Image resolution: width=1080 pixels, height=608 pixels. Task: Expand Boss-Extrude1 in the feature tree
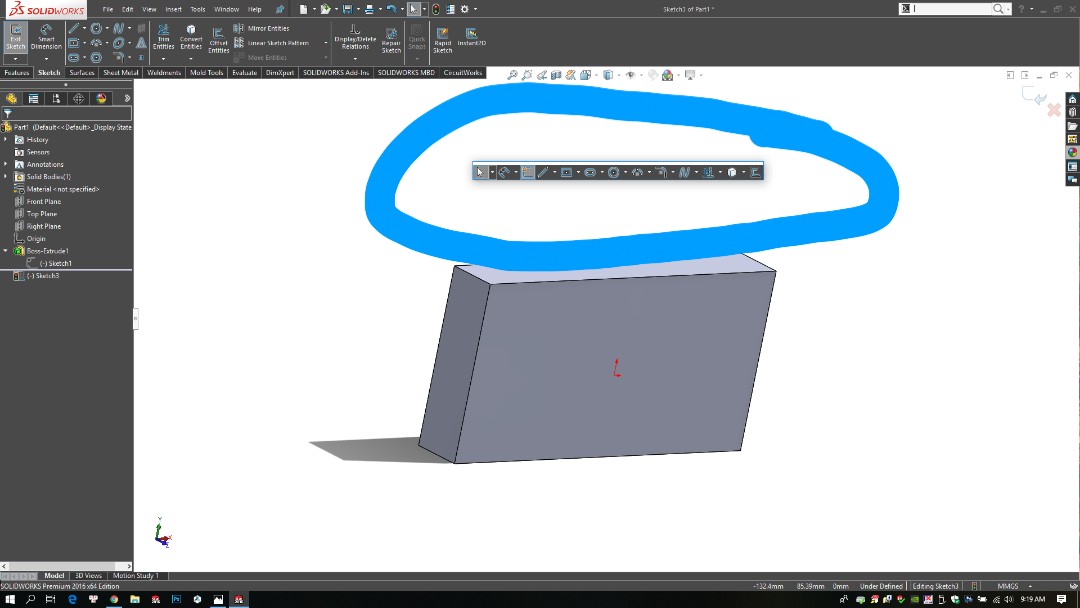[7, 250]
